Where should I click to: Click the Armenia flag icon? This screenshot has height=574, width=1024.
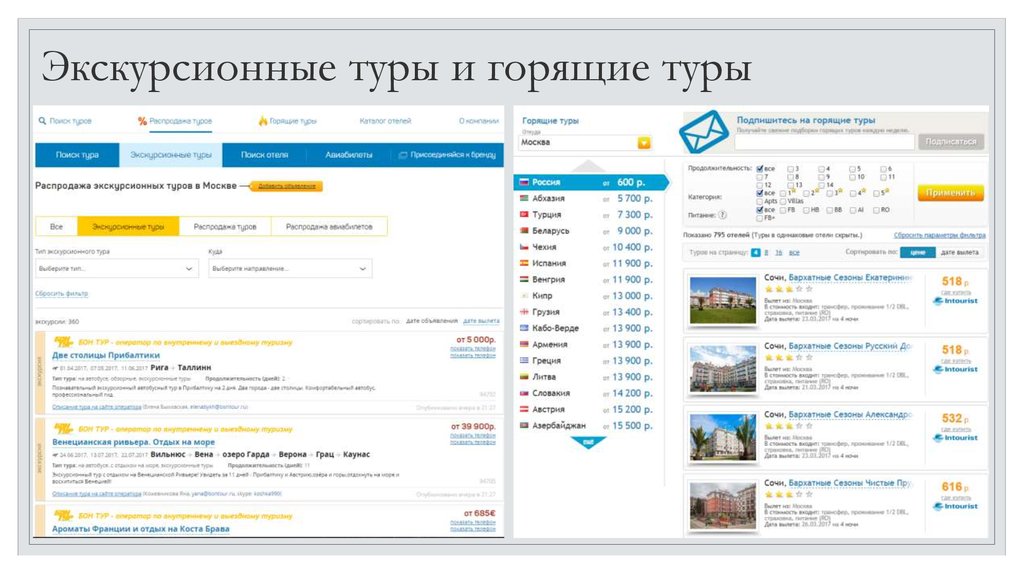click(524, 344)
